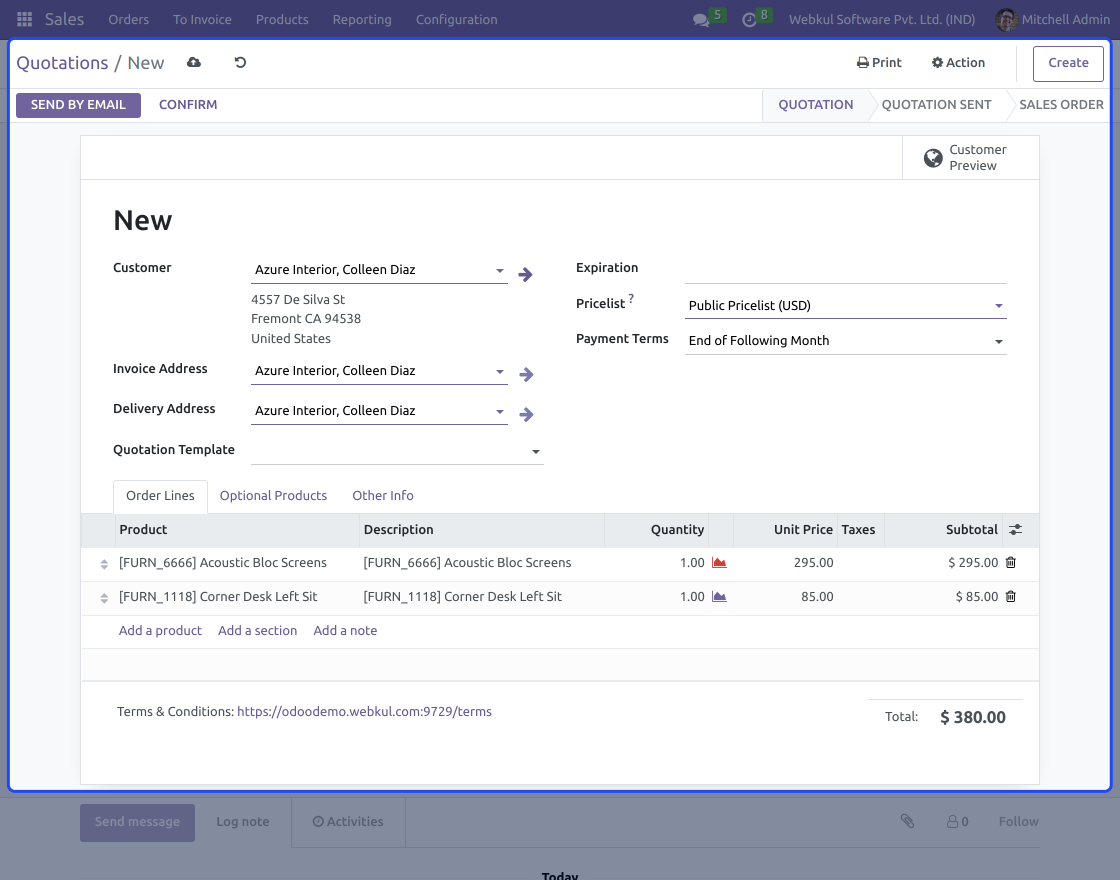Viewport: 1120px width, 880px height.
Task: Click the cloud save icon
Action: point(194,63)
